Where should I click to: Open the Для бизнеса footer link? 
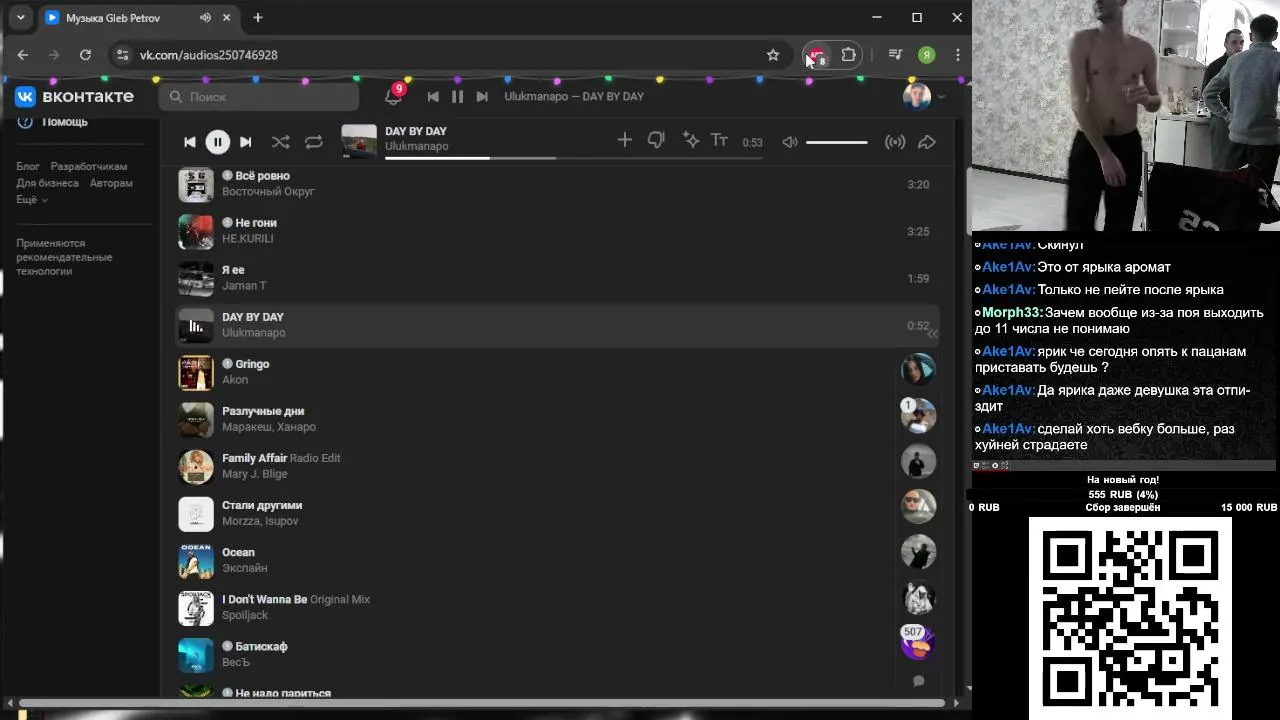[47, 183]
